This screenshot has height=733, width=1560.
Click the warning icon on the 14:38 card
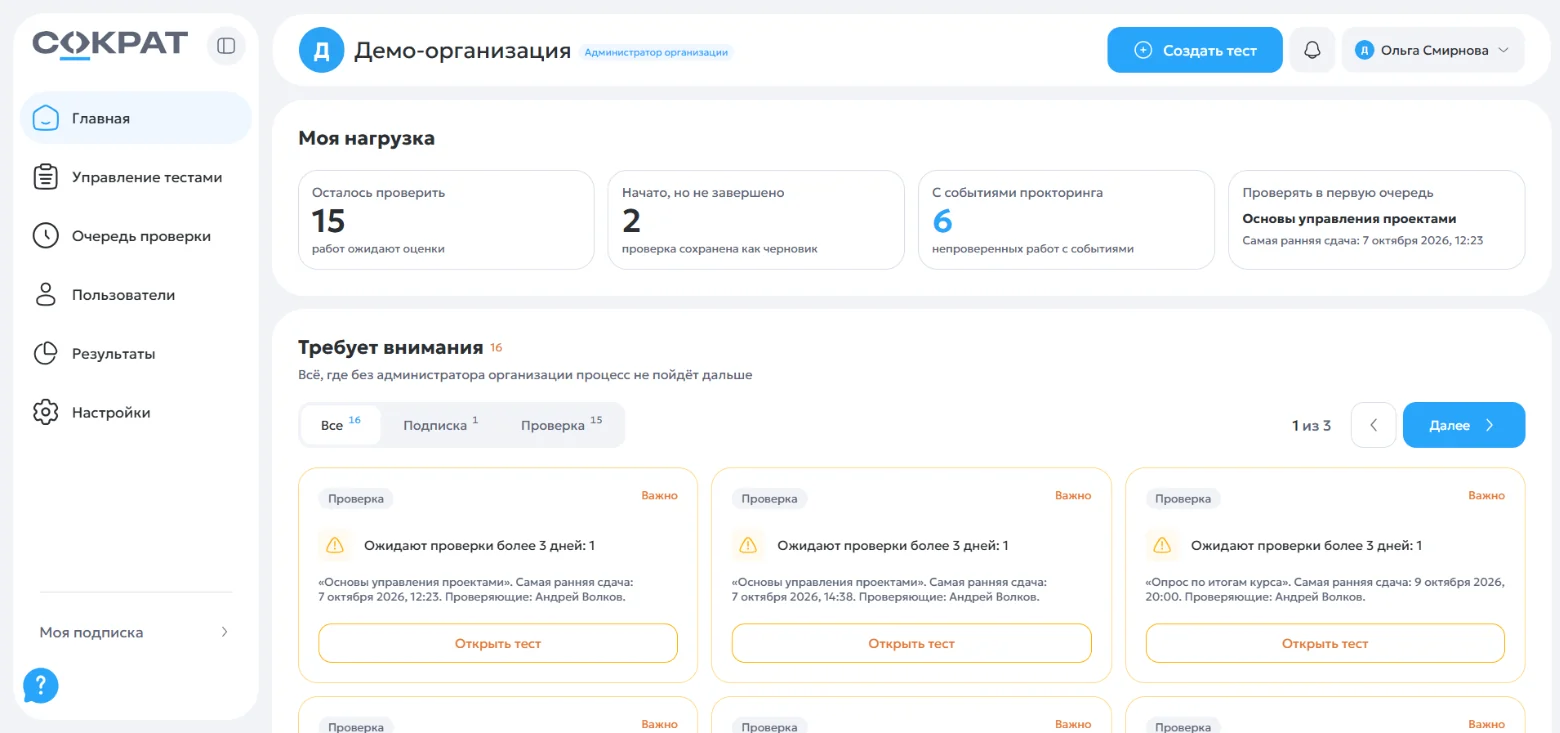[748, 545]
